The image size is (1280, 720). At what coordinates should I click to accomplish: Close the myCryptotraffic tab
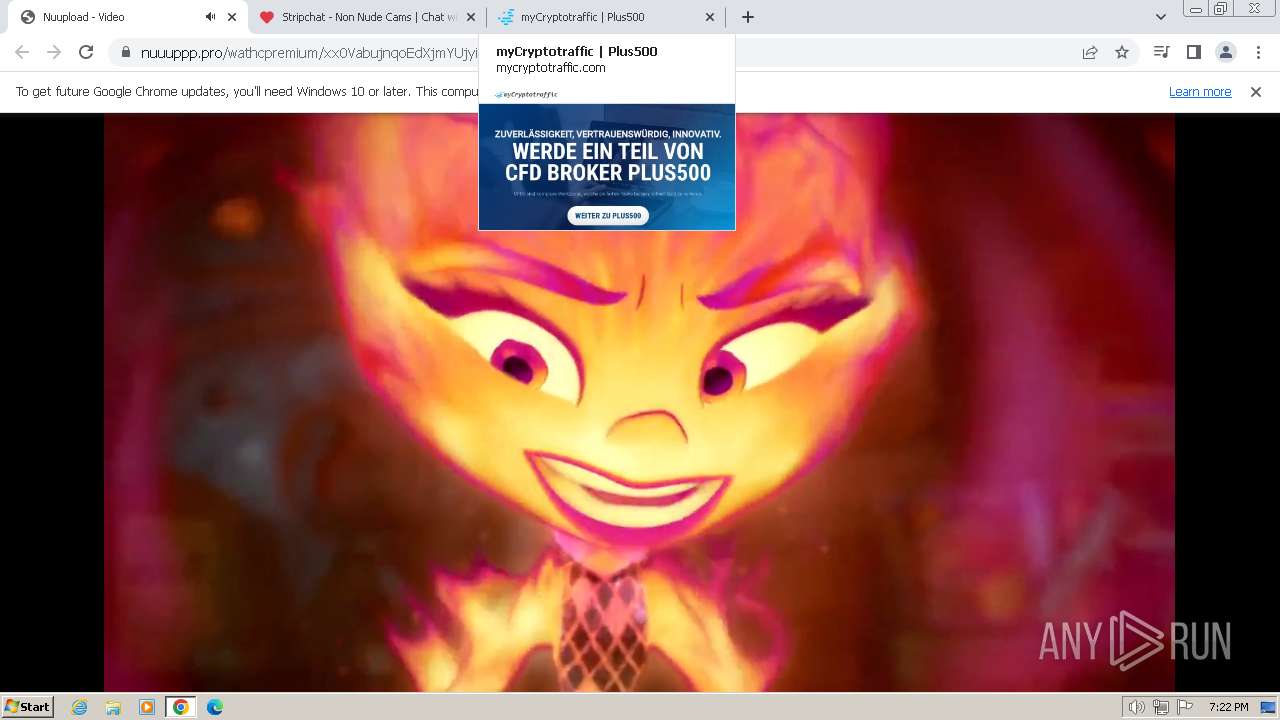710,17
